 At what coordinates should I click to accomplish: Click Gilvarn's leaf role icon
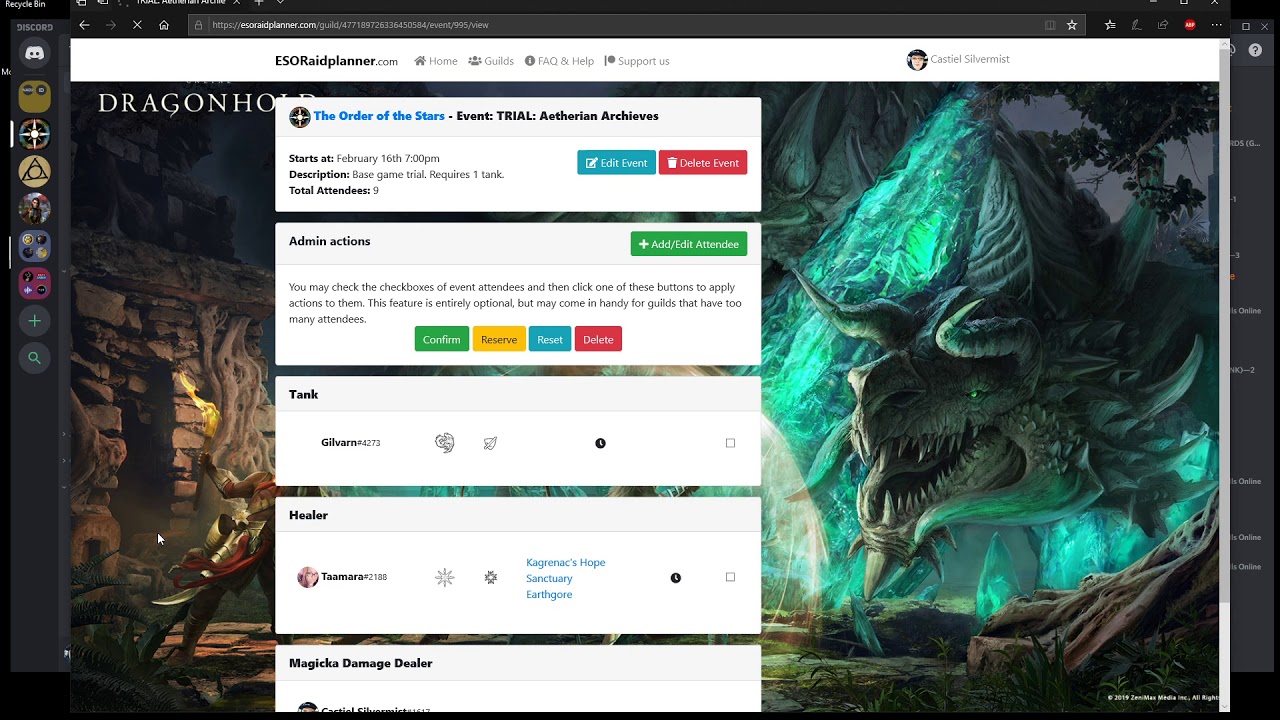tap(490, 443)
